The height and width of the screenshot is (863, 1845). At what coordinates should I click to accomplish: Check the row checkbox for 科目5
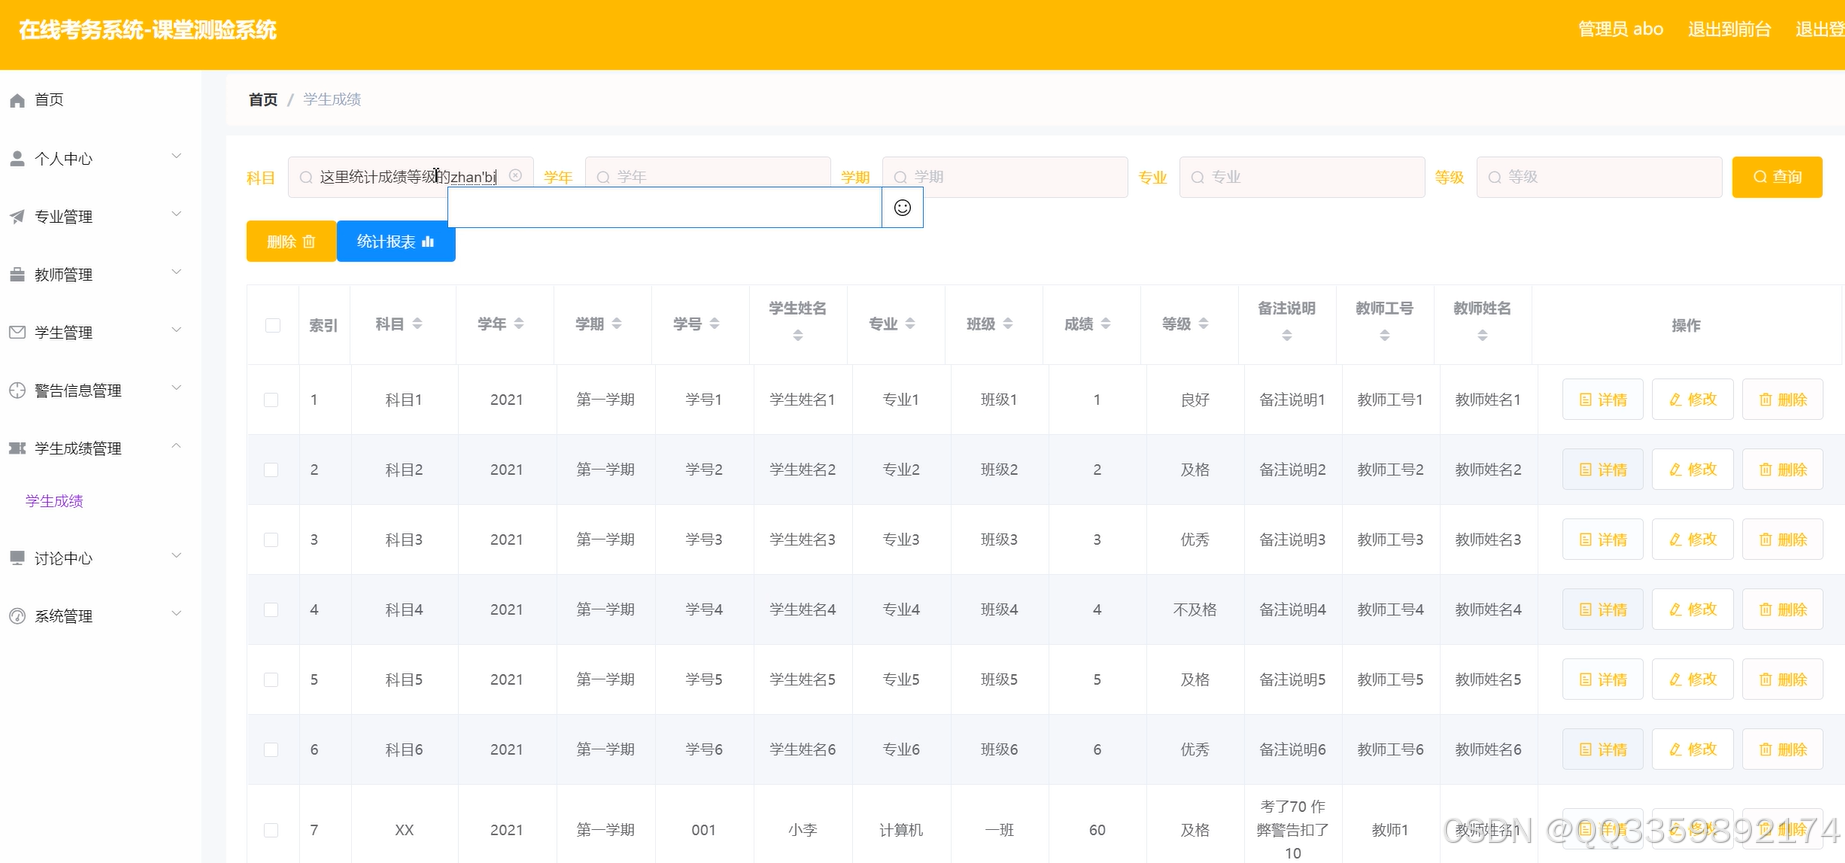[271, 680]
